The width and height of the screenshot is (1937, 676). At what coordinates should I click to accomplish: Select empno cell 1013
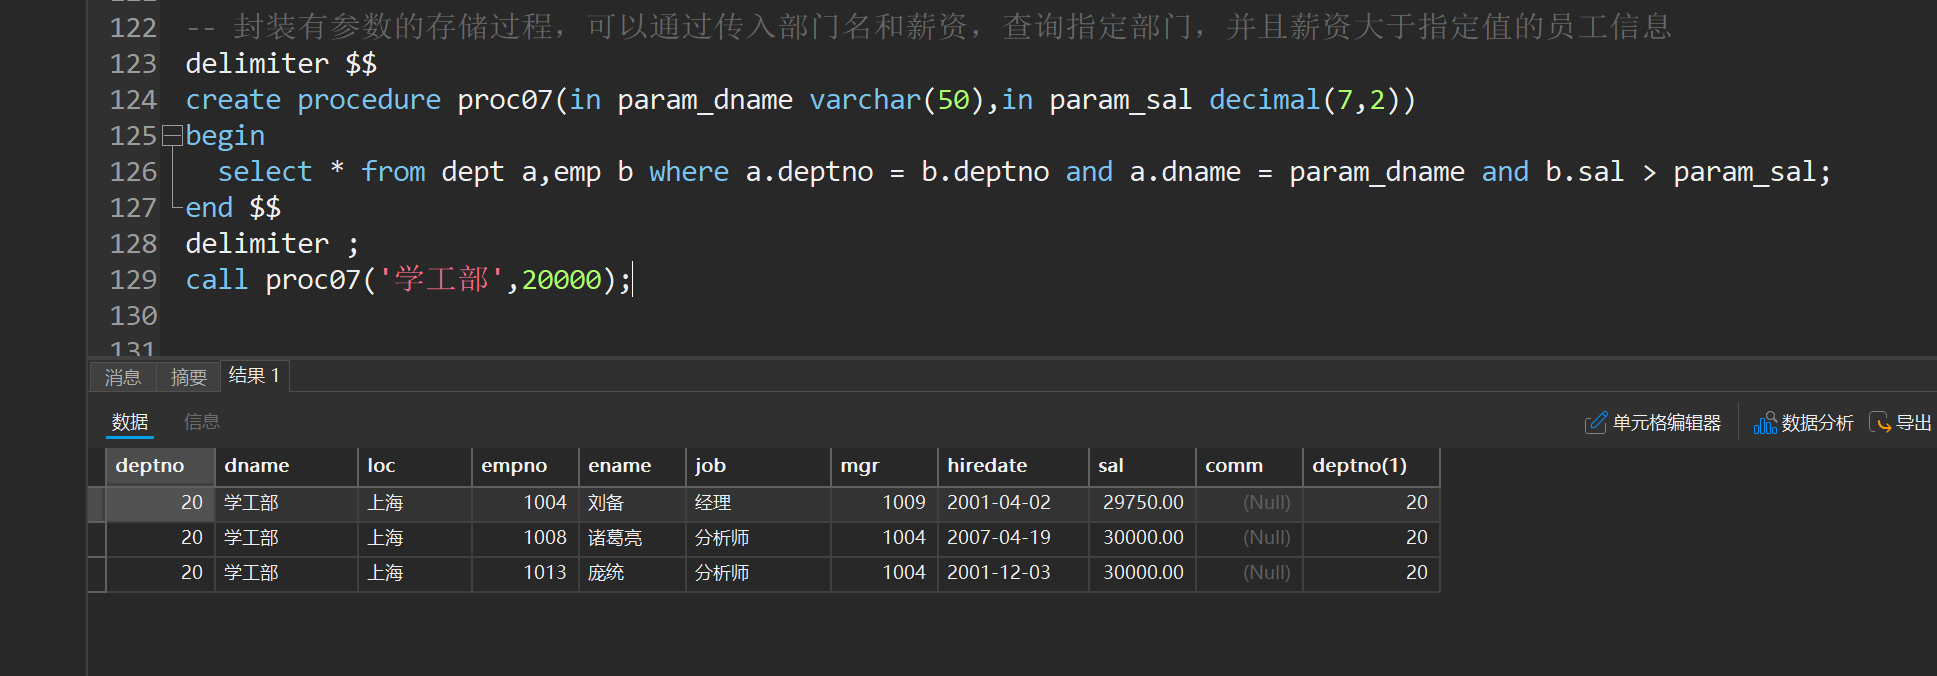pos(525,573)
